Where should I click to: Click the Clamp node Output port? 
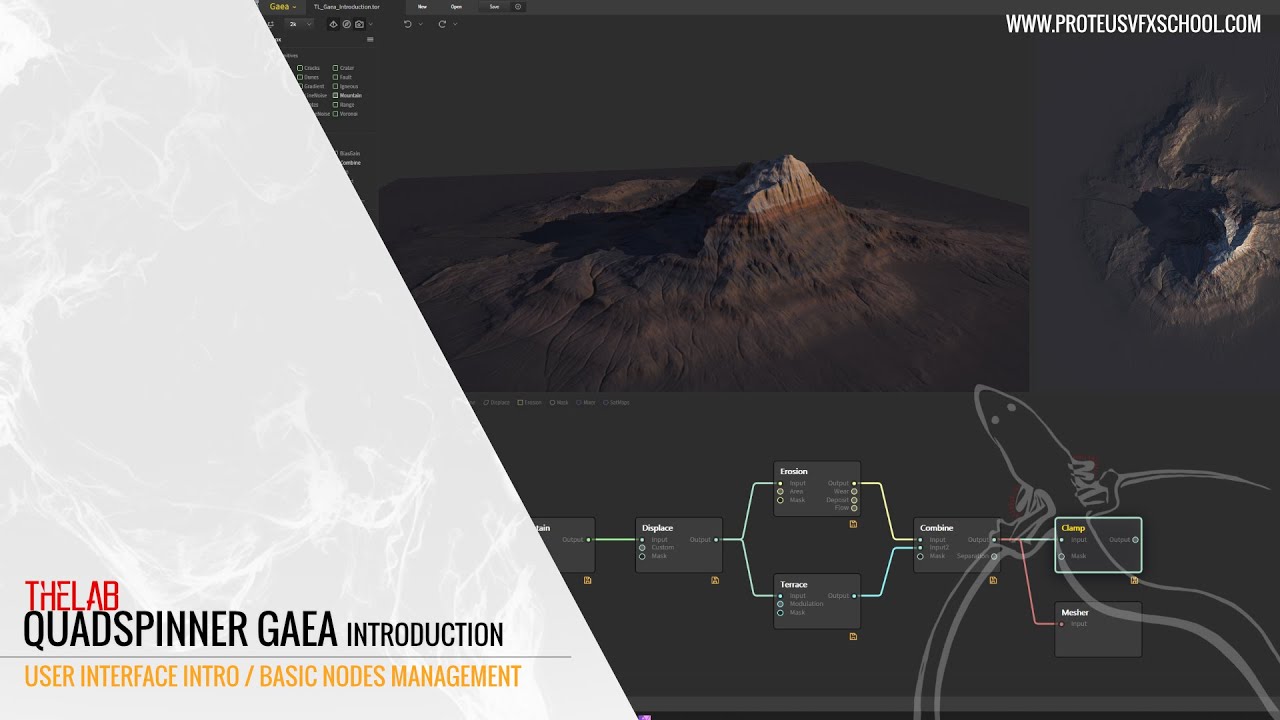pos(1135,540)
